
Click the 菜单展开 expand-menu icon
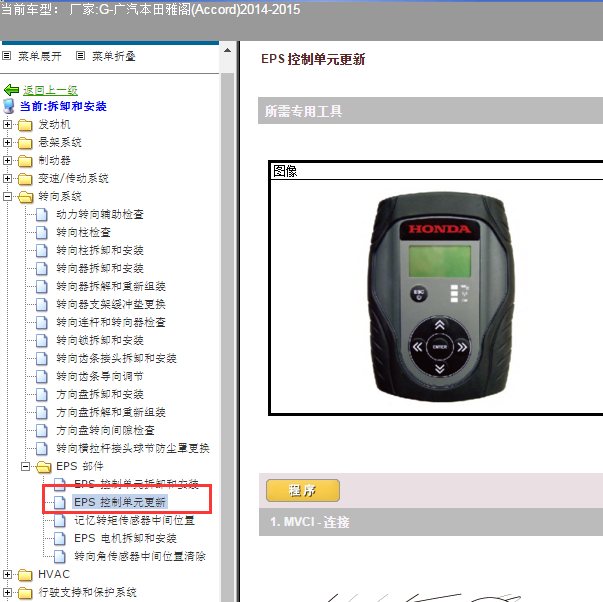coord(7,56)
